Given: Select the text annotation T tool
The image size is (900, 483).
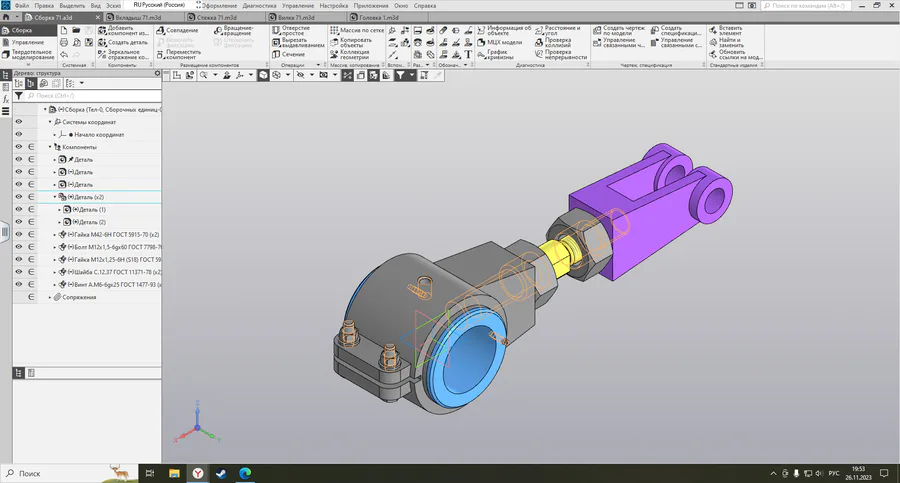Looking at the screenshot, I should click(x=468, y=55).
